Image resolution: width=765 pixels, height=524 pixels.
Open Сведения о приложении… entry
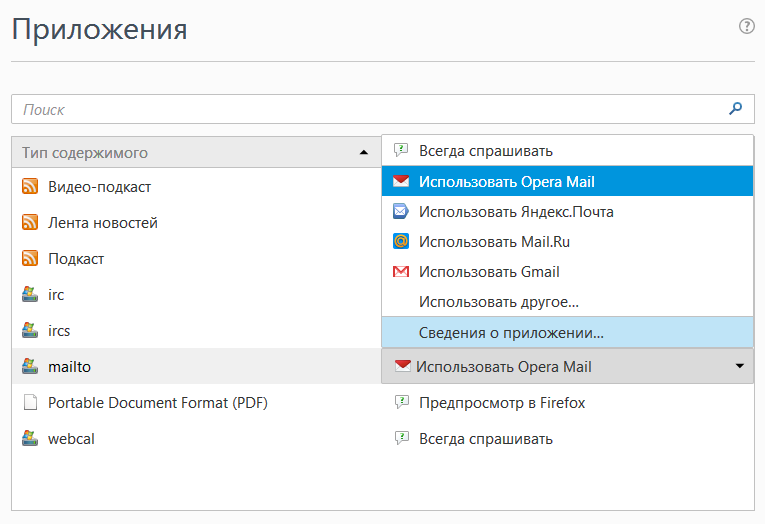567,333
